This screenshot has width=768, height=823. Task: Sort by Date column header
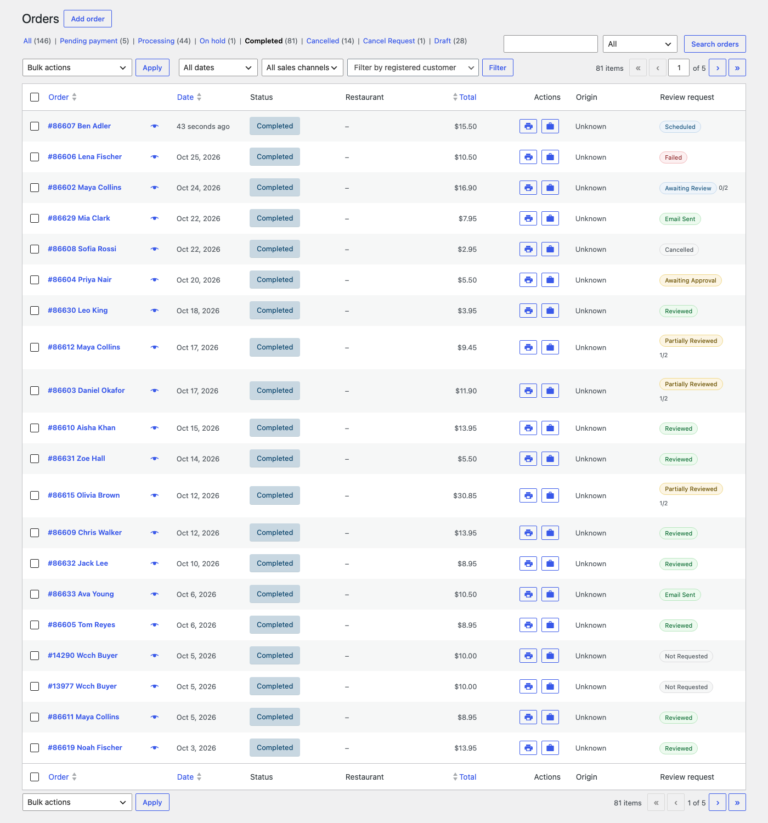(x=189, y=97)
